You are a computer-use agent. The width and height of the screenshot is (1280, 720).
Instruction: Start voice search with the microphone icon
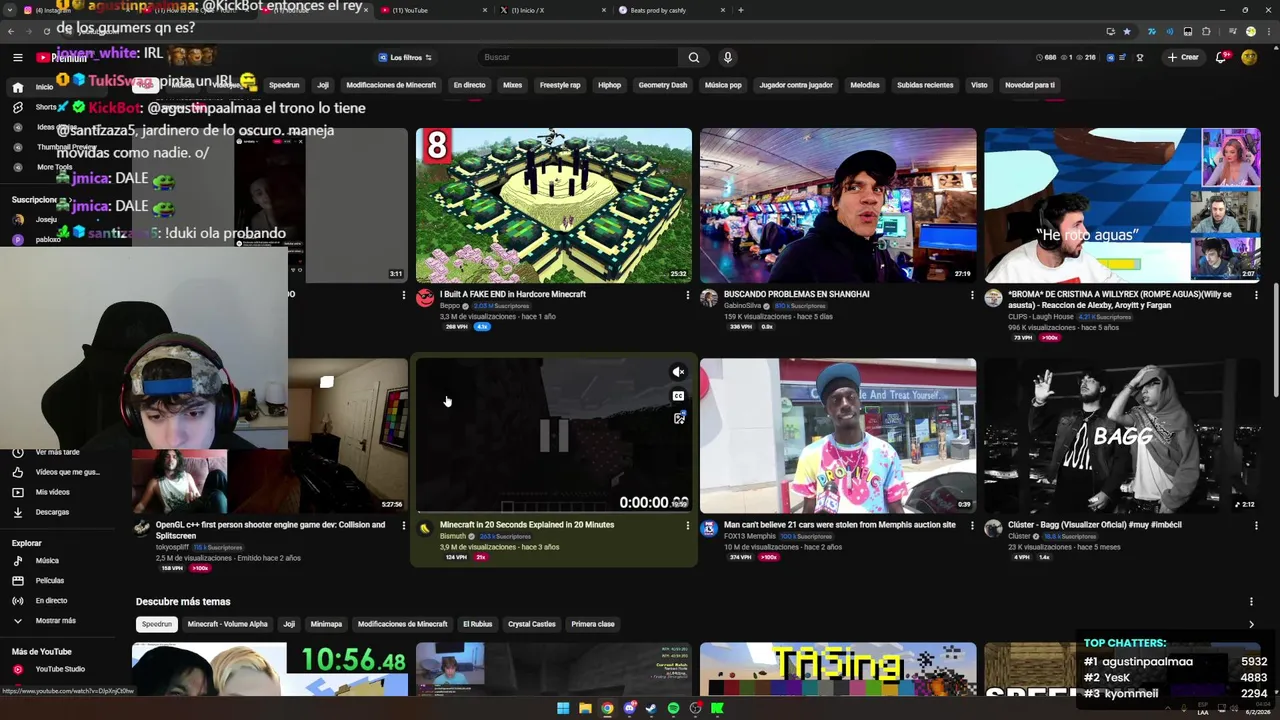727,57
